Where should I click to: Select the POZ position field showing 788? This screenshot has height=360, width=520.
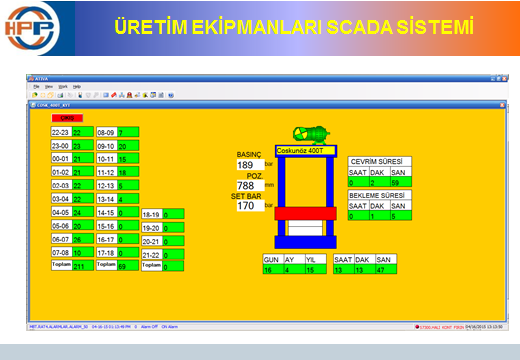pos(250,185)
